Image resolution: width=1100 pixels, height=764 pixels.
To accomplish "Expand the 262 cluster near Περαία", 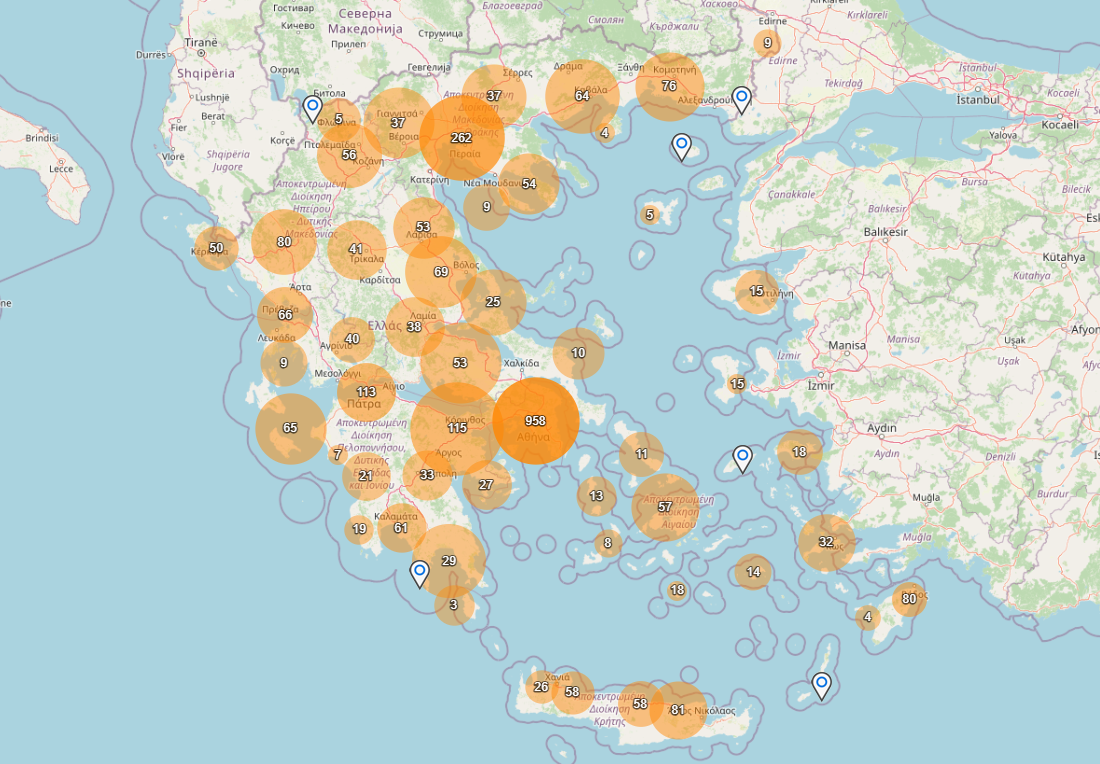I will pyautogui.click(x=462, y=138).
